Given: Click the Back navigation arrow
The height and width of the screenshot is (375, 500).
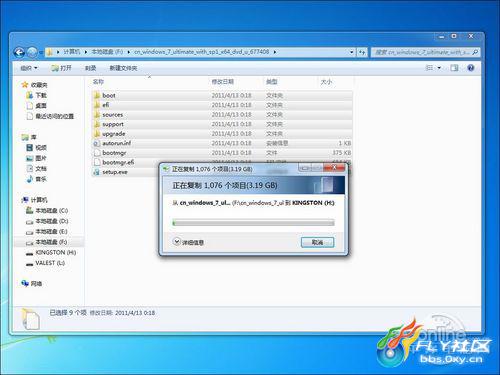Looking at the screenshot, I should coord(19,52).
